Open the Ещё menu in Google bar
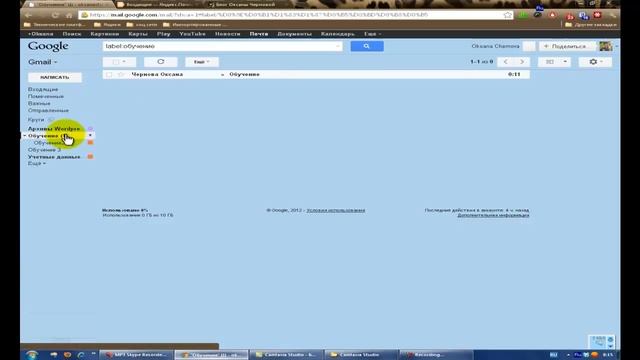This screenshot has width=640, height=360. 372,34
